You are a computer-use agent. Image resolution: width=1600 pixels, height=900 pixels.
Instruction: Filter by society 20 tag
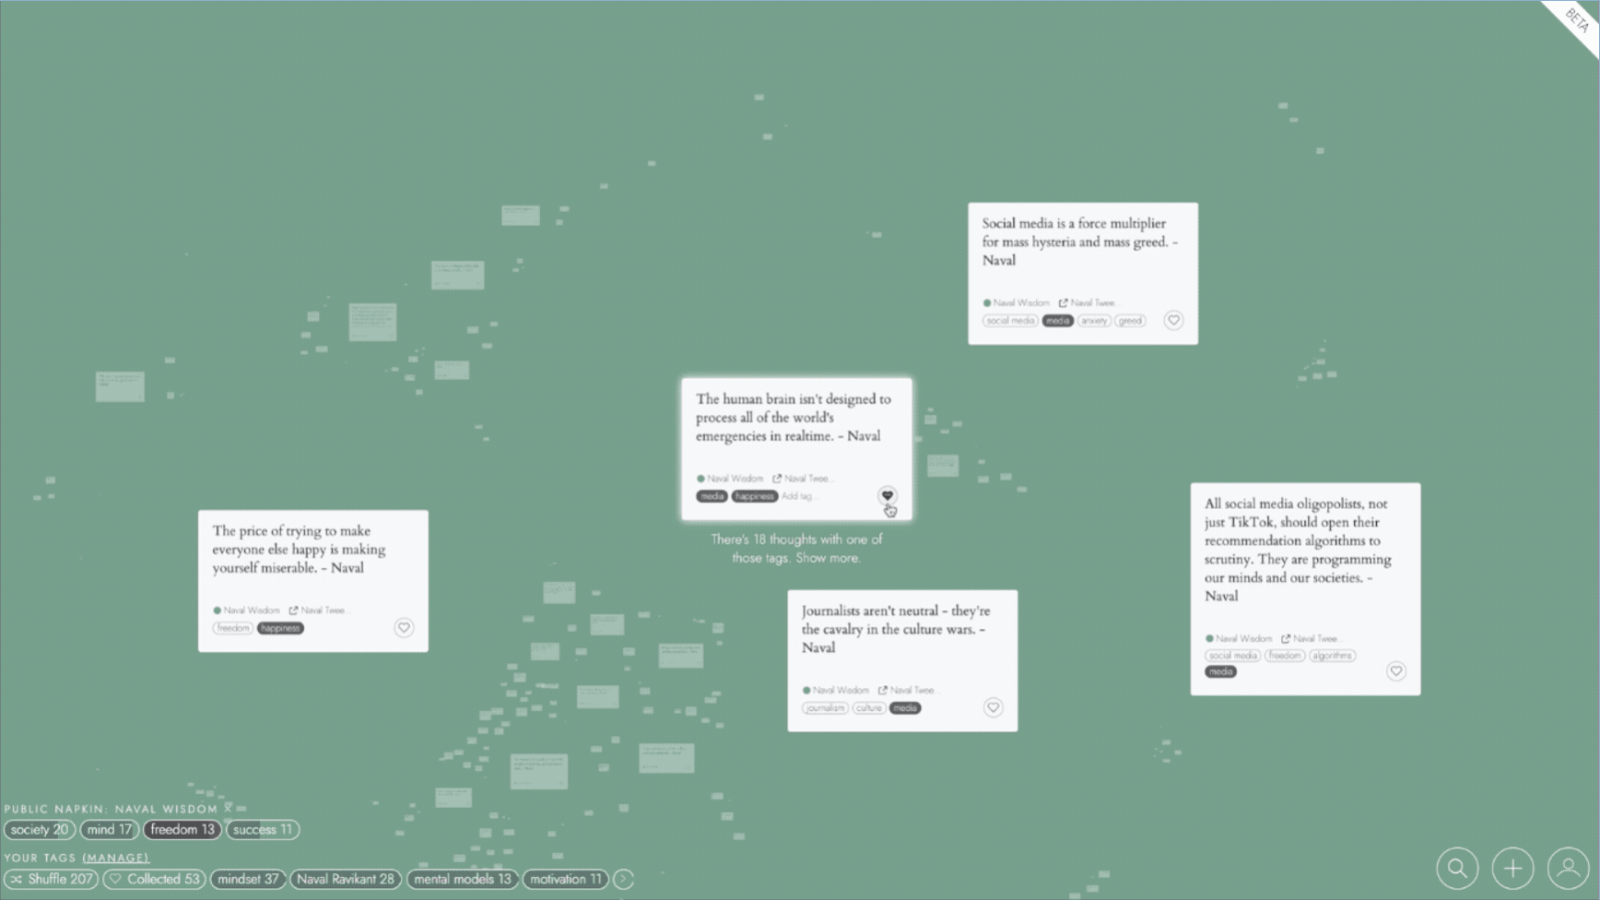(39, 829)
